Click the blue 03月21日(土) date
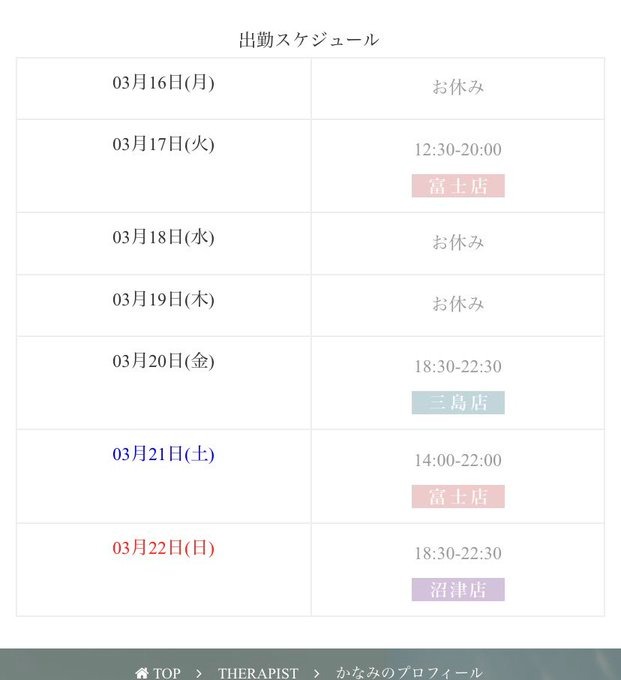Viewport: 621px width, 680px height. tap(163, 455)
